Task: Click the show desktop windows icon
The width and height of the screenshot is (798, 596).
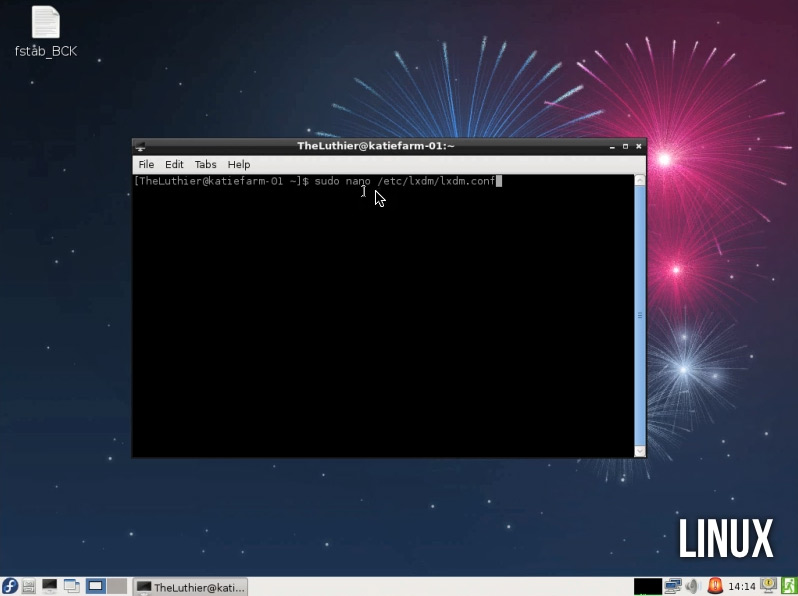Action: click(72, 586)
